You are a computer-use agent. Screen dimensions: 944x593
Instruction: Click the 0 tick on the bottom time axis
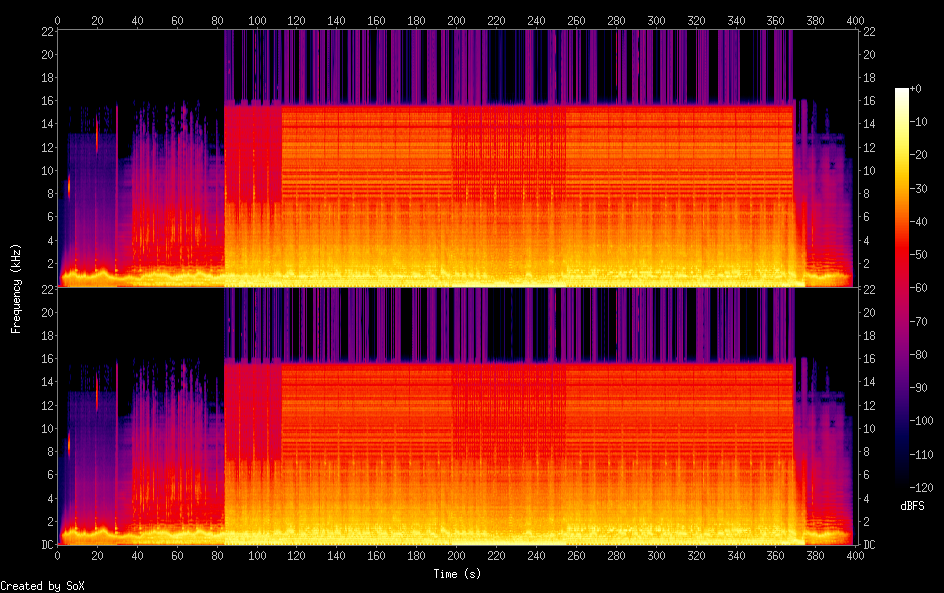pyautogui.click(x=57, y=555)
